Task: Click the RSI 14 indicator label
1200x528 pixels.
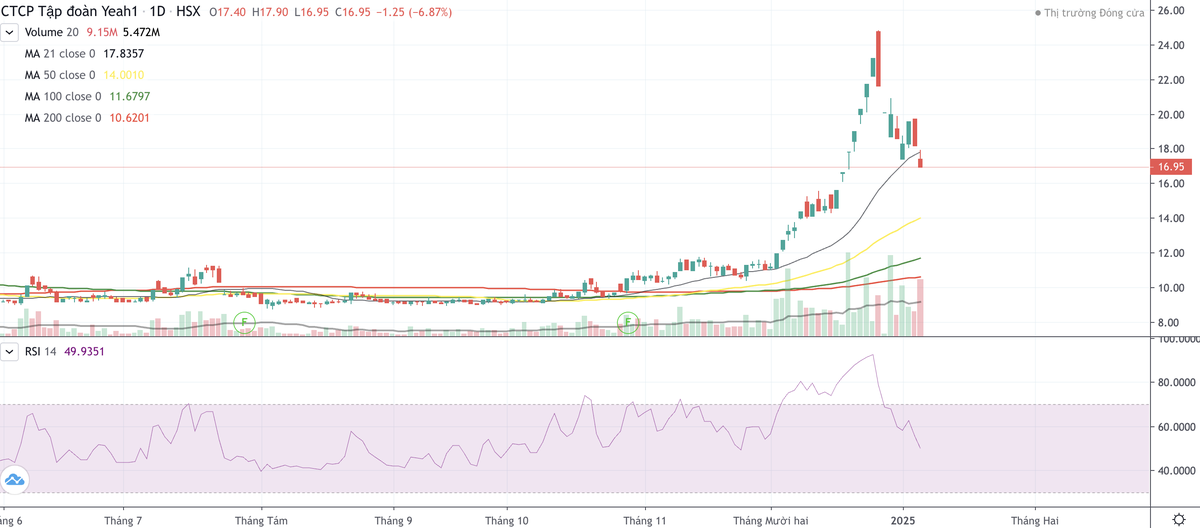Action: (42, 351)
